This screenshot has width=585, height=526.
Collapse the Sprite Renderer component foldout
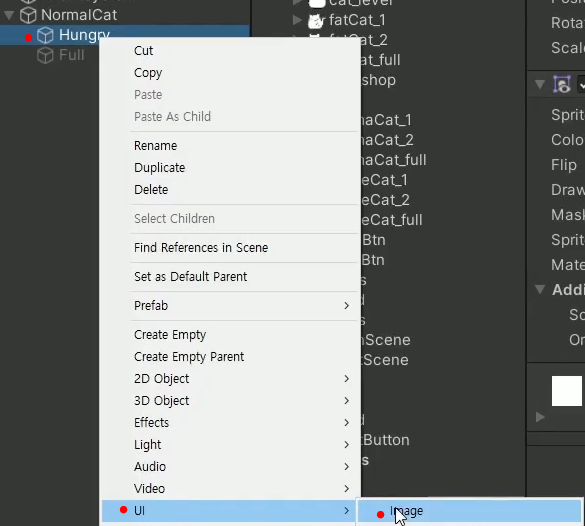point(540,84)
